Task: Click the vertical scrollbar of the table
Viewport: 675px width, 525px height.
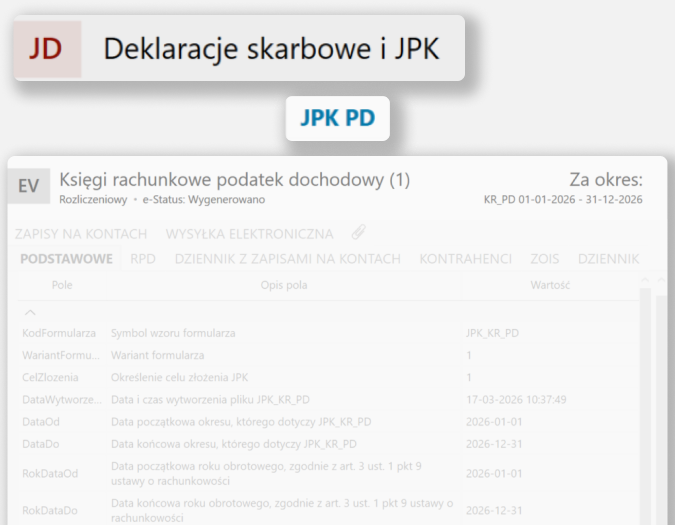Action: (645, 400)
